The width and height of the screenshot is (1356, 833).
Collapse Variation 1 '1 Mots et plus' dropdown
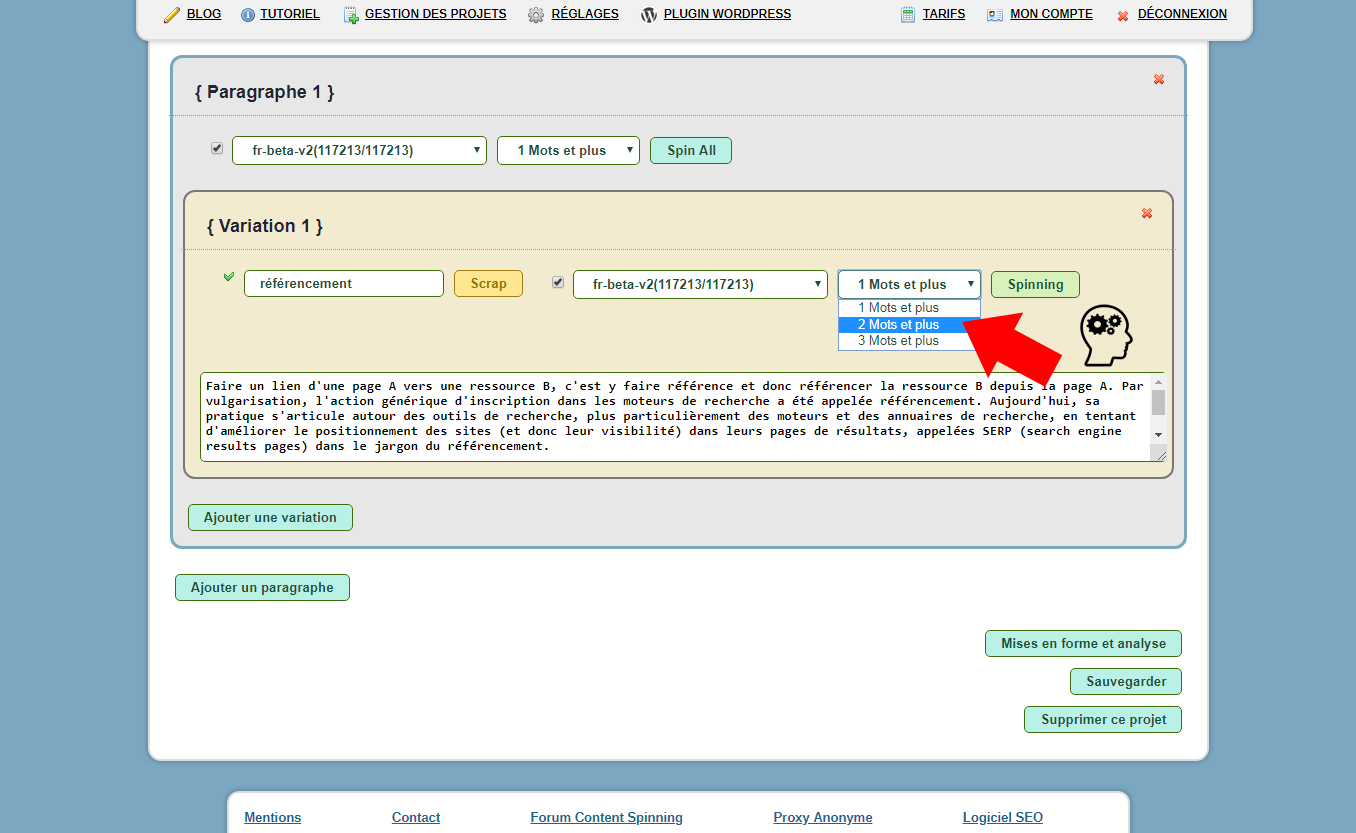909,284
